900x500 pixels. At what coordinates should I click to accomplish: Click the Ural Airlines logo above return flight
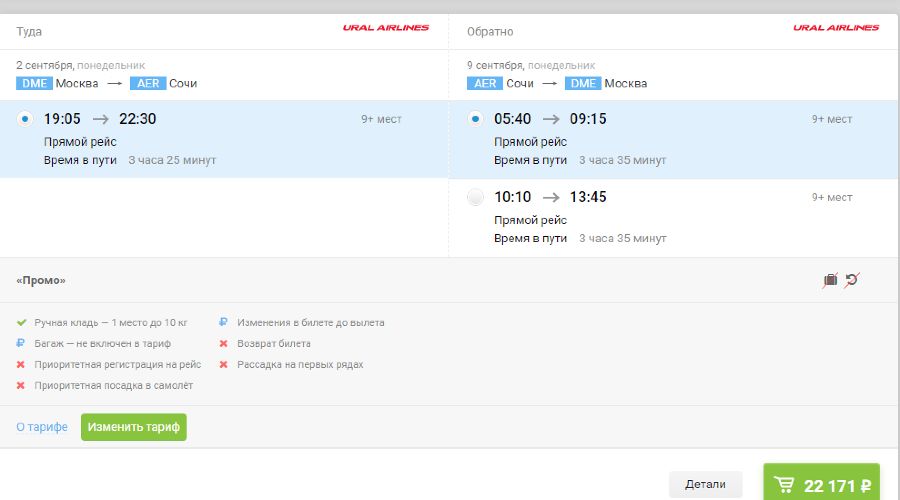point(836,28)
